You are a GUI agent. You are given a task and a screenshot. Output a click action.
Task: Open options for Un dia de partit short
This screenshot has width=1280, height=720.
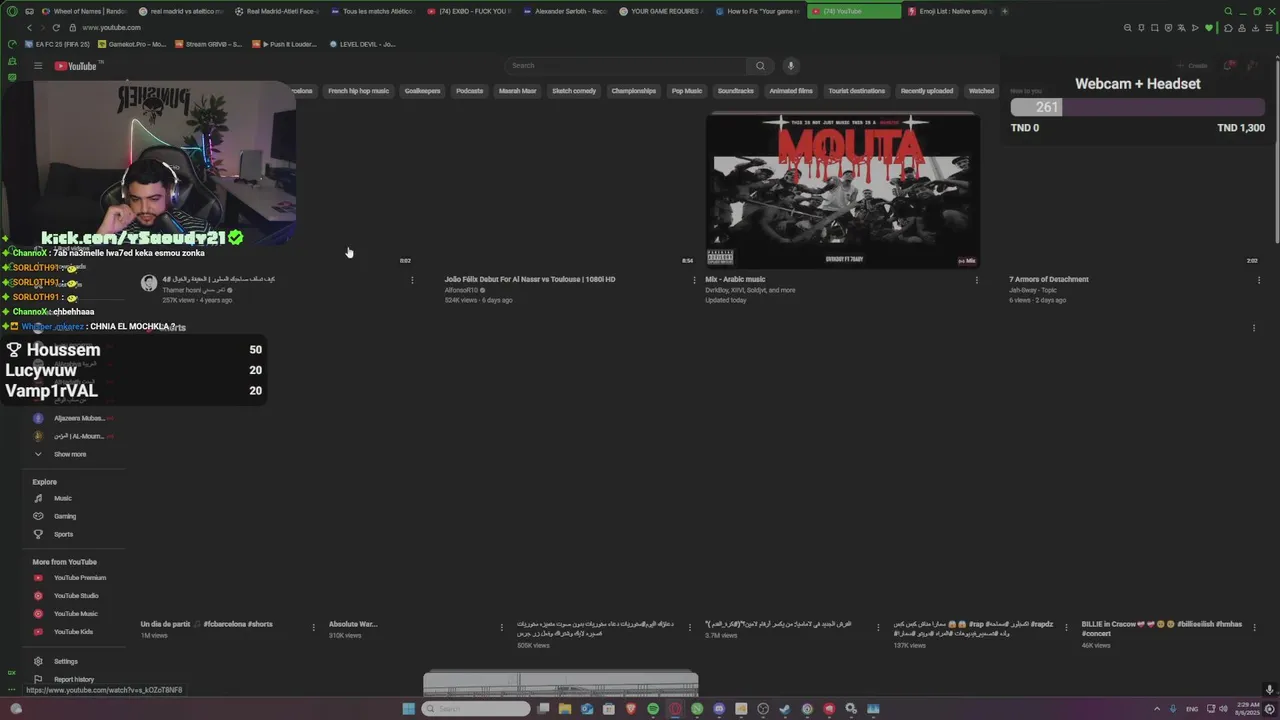(x=313, y=627)
